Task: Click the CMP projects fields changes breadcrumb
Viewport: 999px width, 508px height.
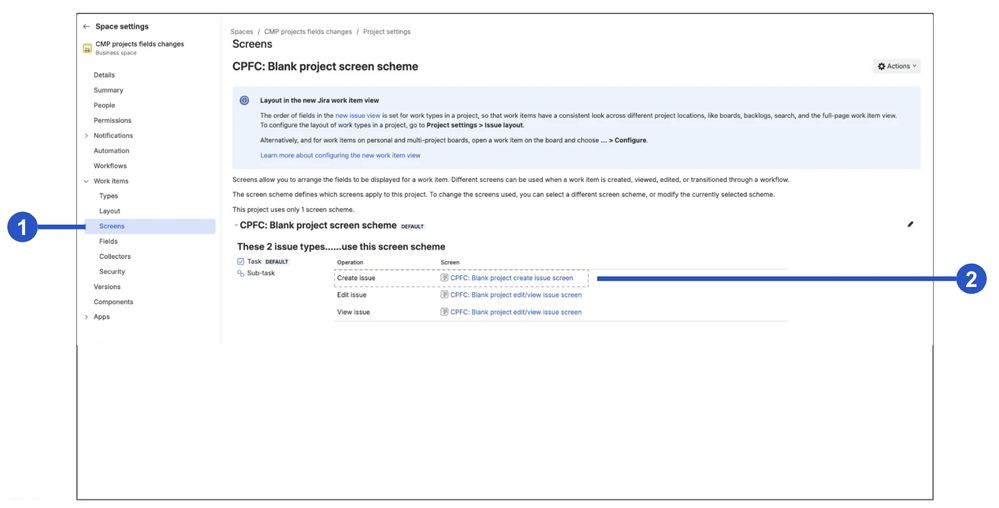Action: point(308,32)
